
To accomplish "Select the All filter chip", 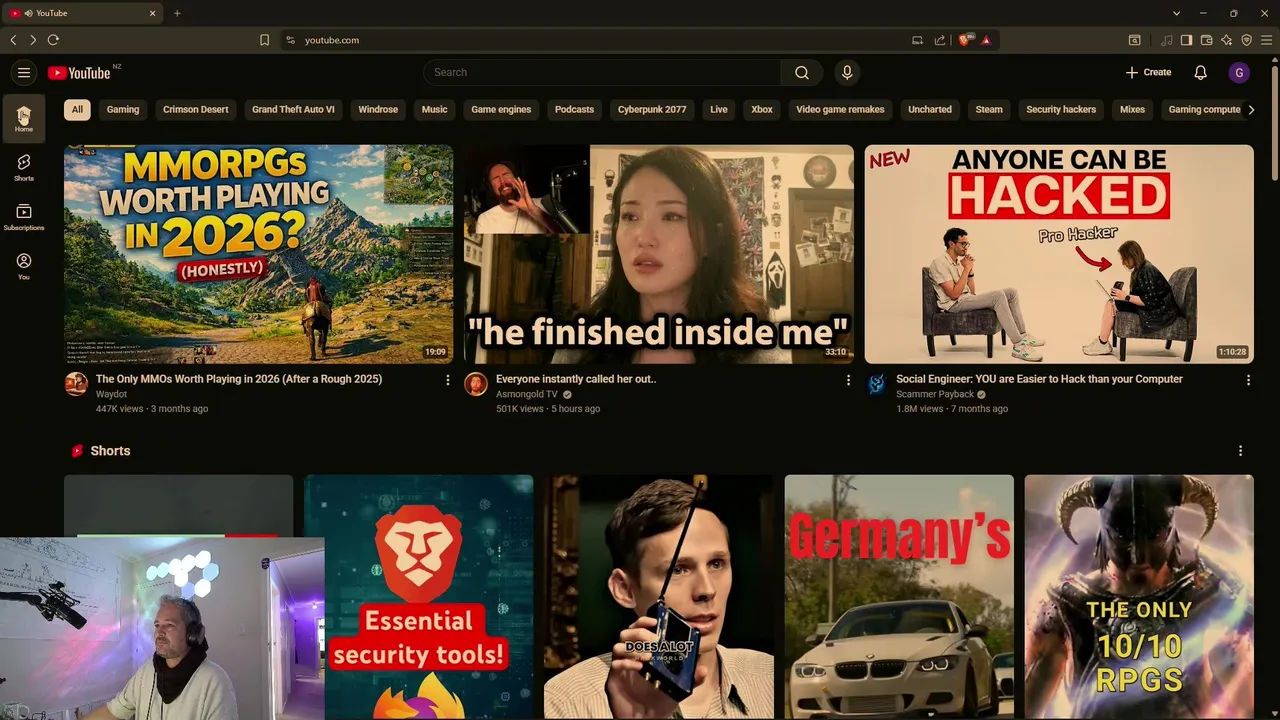I will (77, 109).
